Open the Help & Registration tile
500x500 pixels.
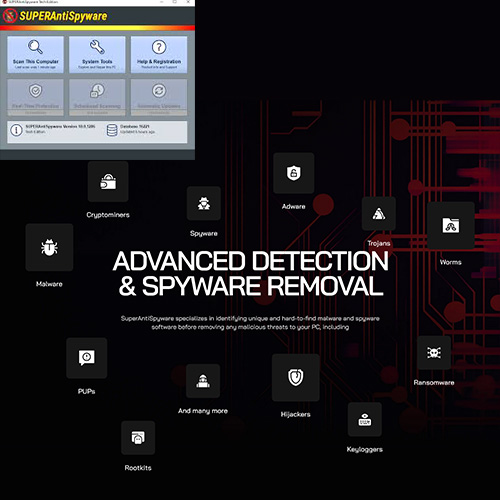coord(159,55)
